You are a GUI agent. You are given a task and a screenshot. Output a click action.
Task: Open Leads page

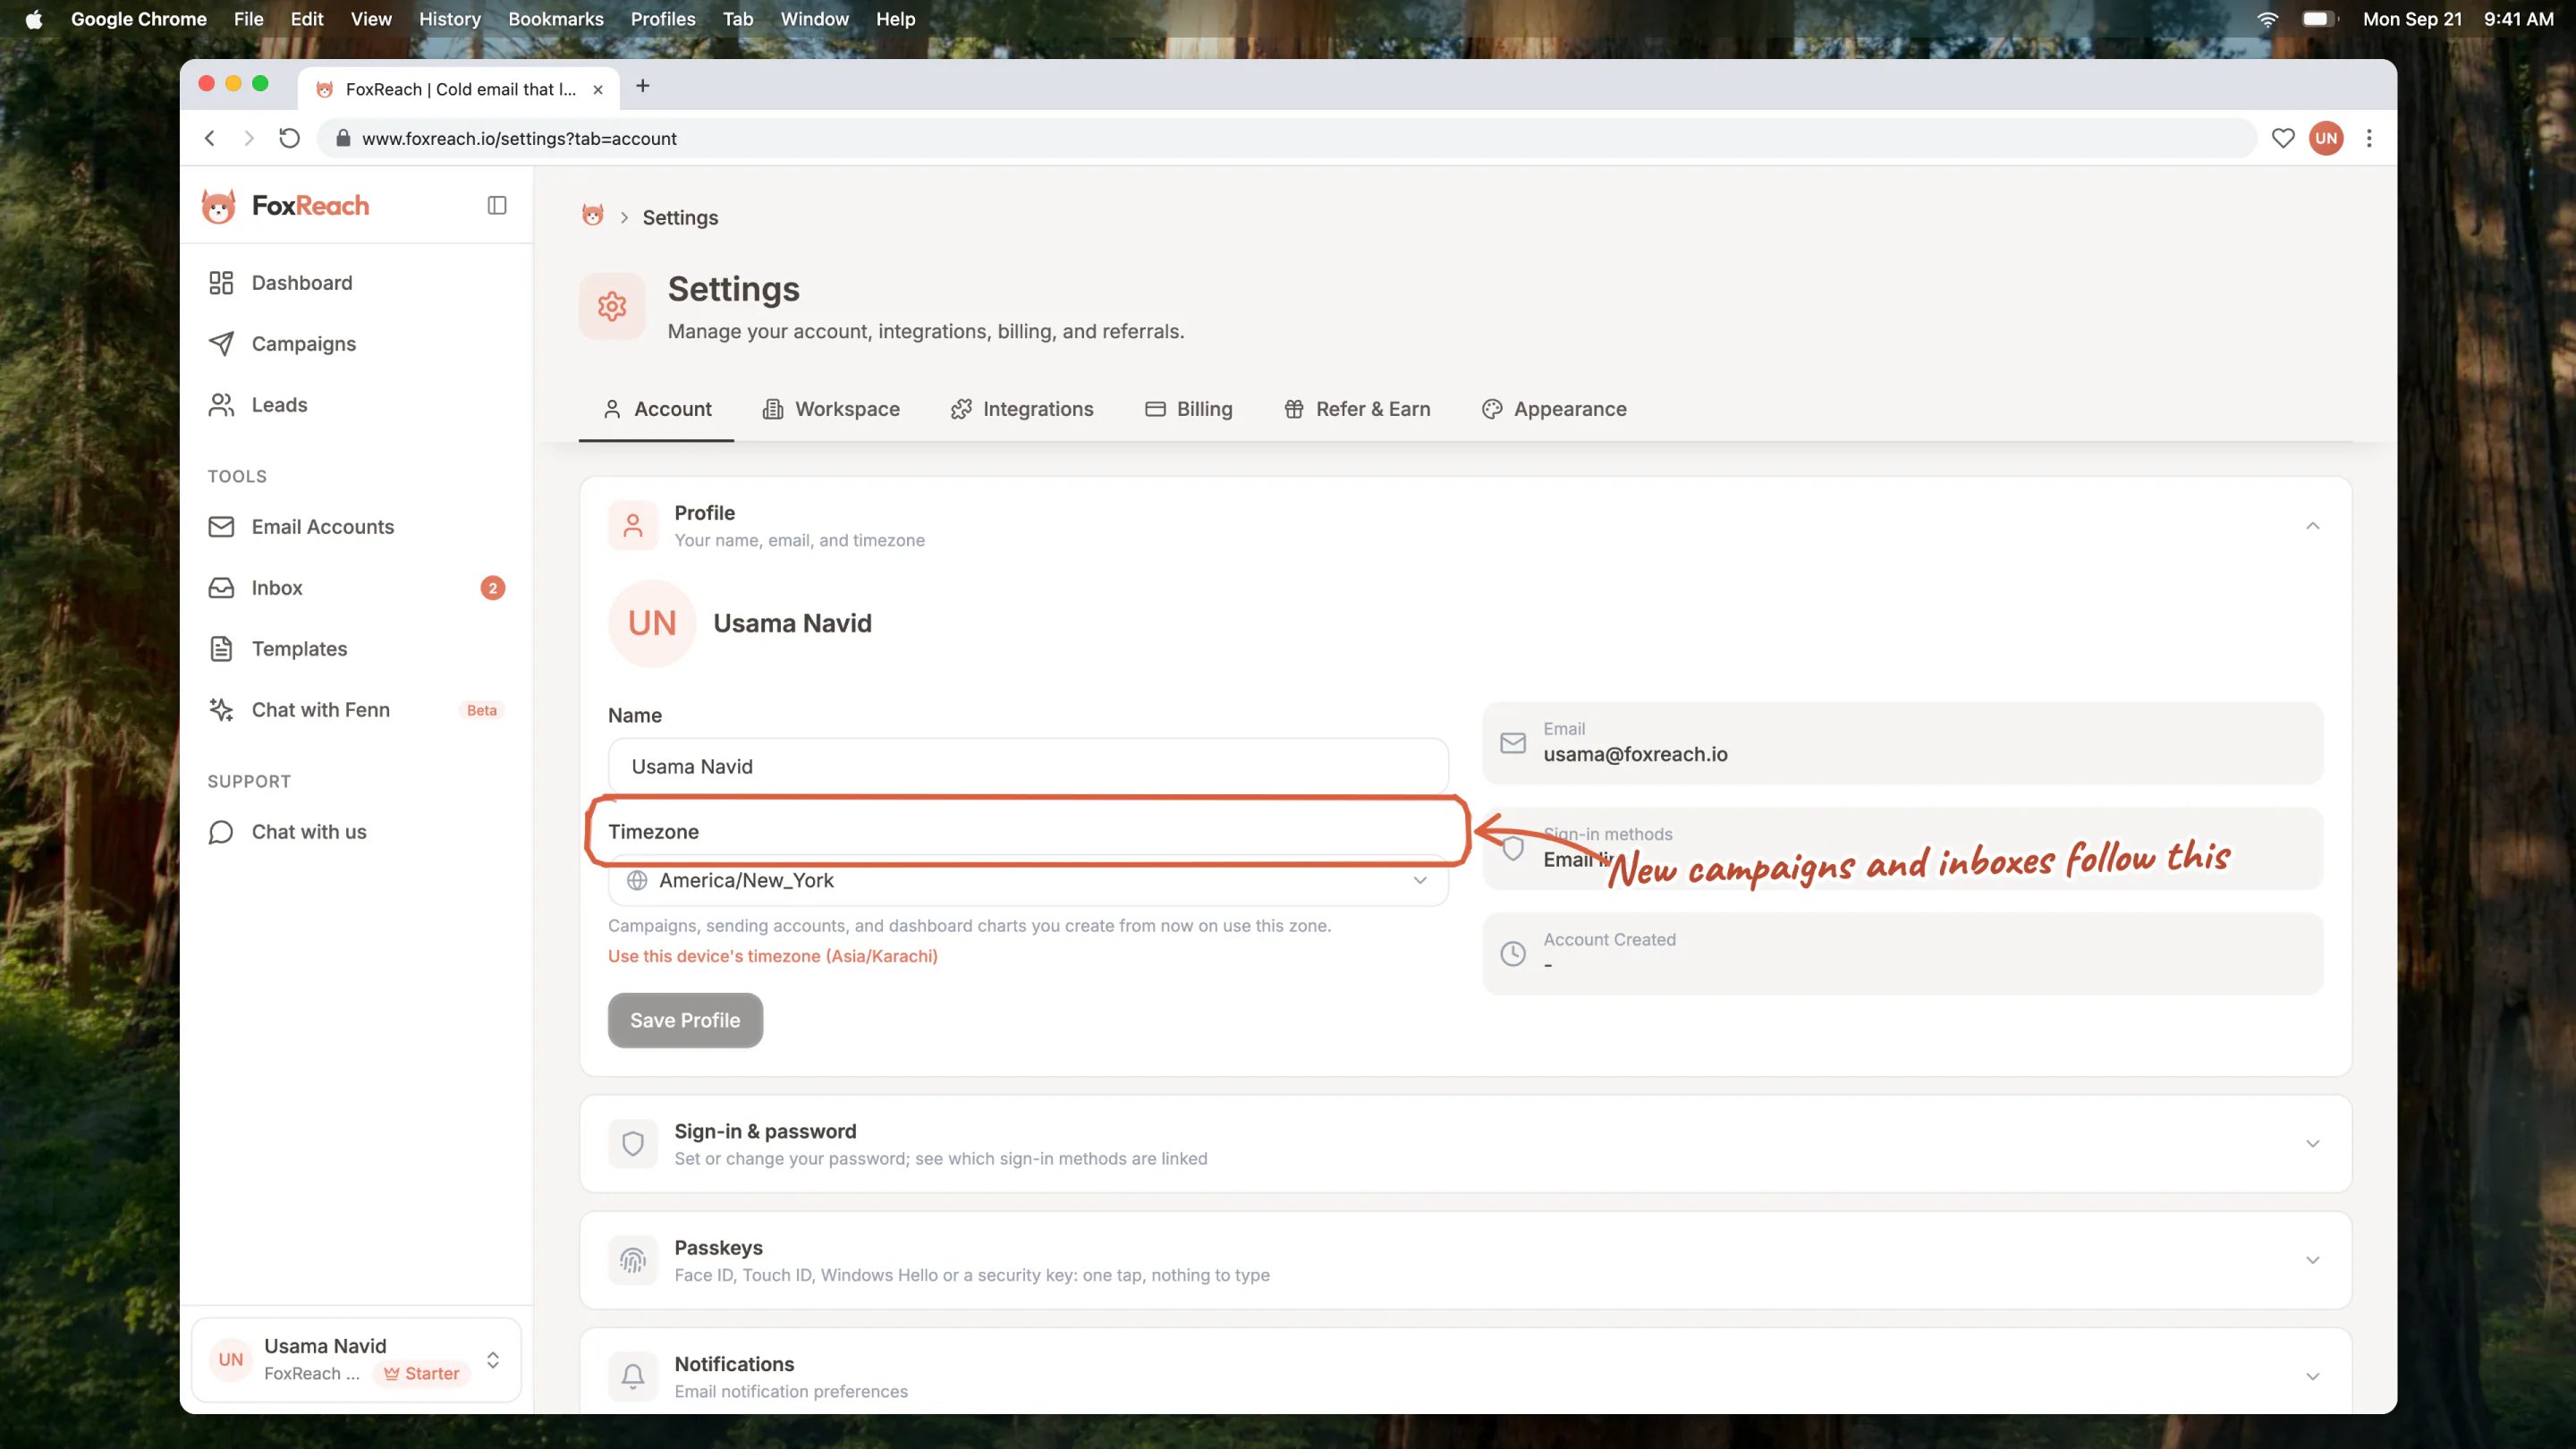pos(355,405)
